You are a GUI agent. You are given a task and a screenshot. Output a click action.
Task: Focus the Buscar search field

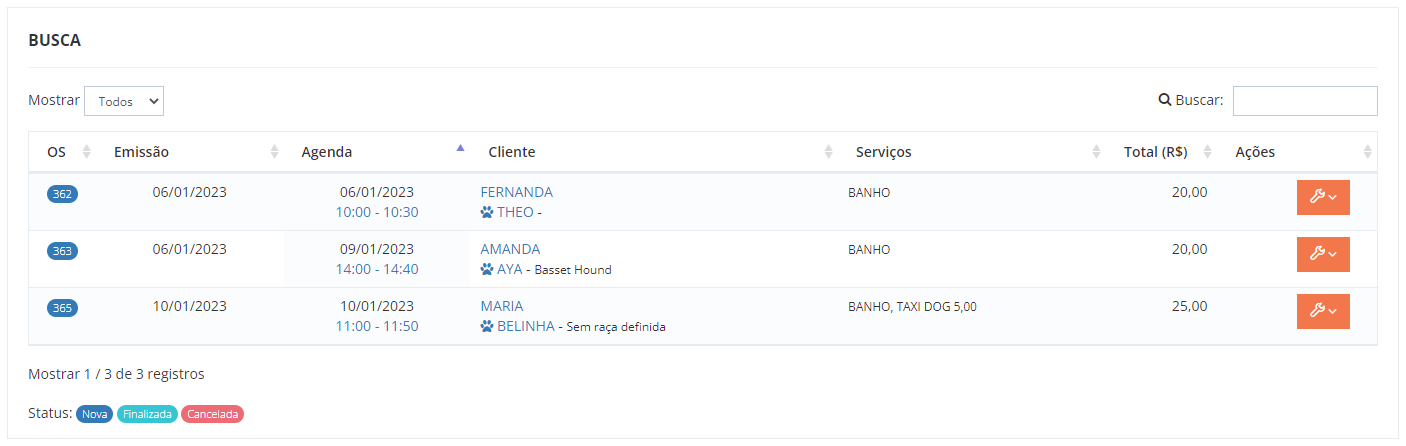[x=1305, y=101]
